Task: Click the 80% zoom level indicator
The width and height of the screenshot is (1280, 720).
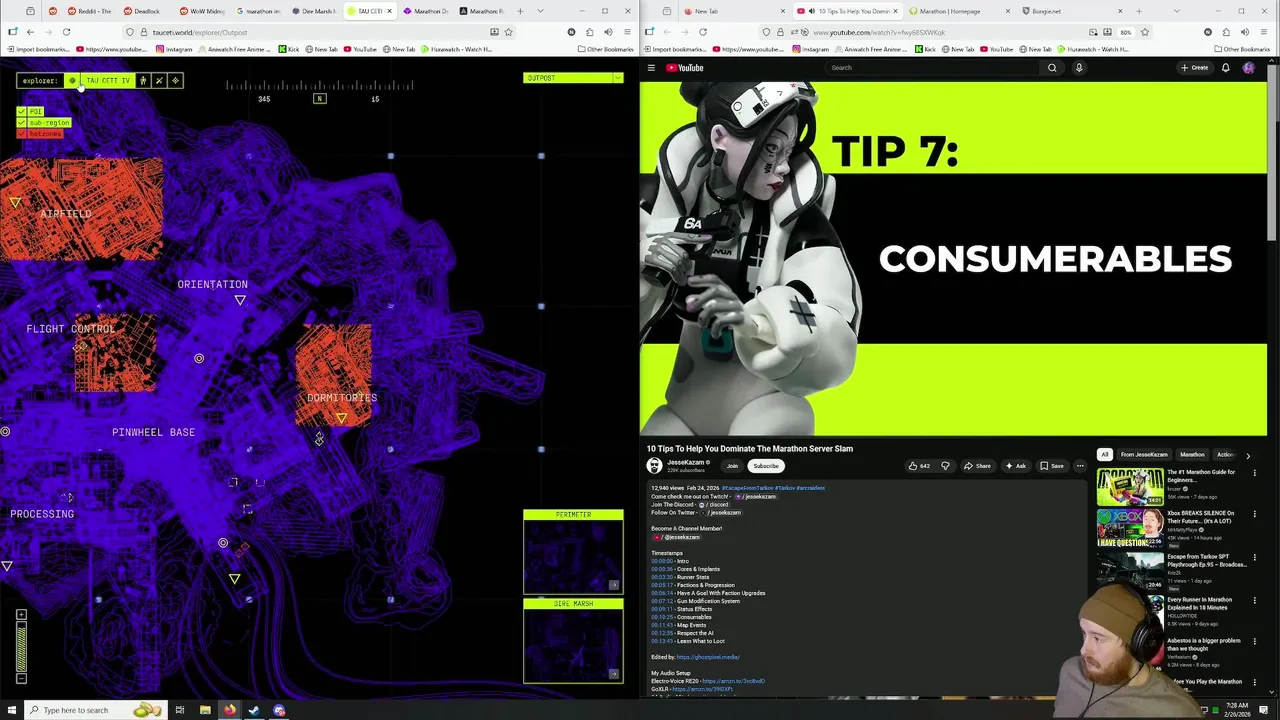Action: coord(1126,32)
